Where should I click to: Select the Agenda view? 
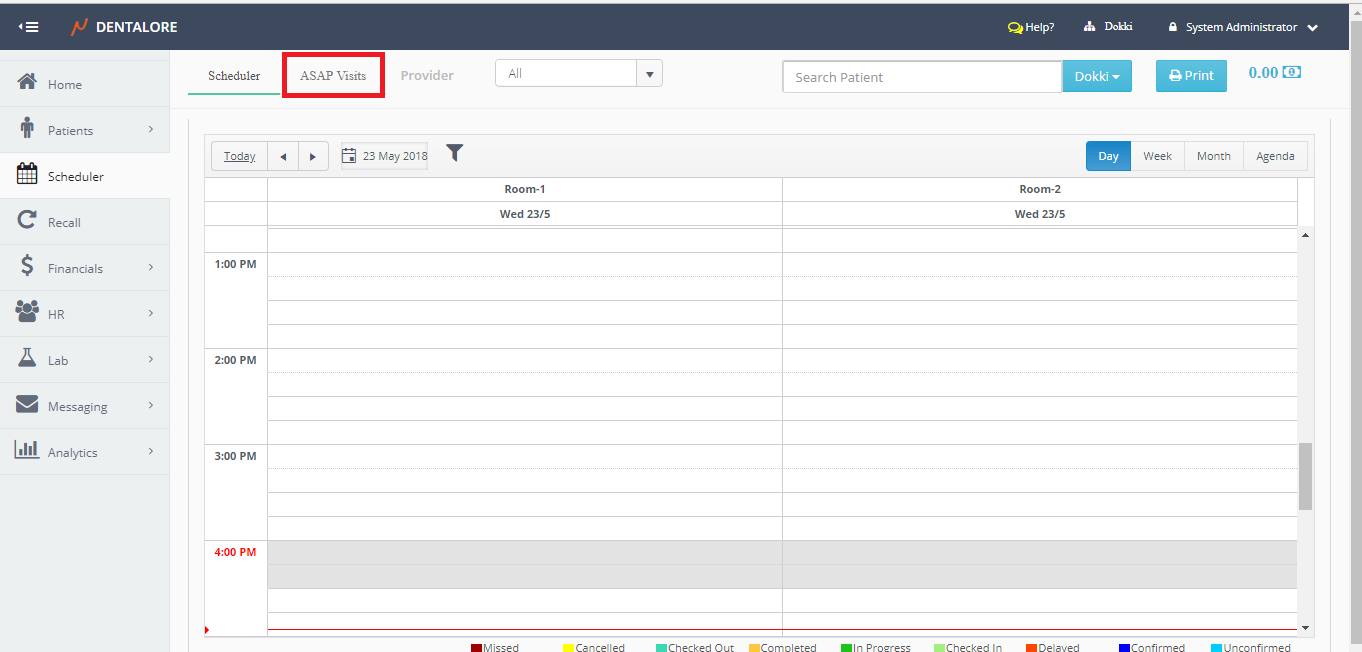pyautogui.click(x=1275, y=156)
